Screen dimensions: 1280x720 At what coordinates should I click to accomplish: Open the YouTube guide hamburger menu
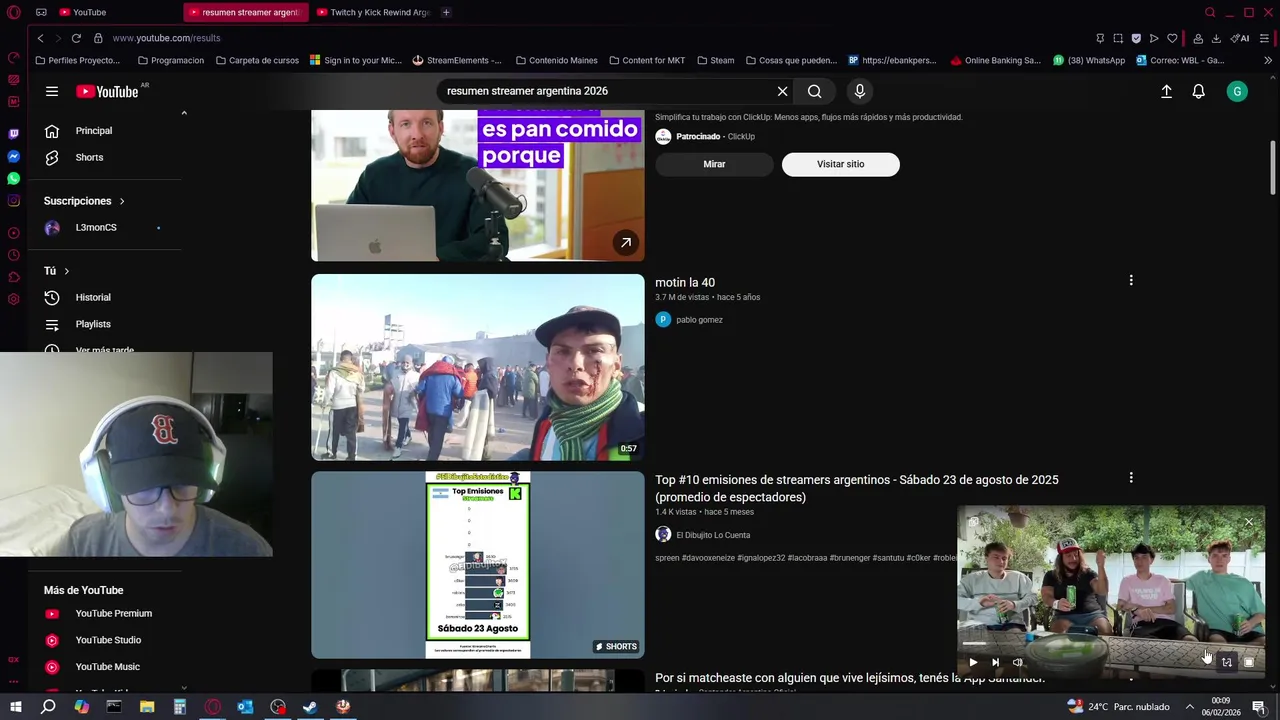tap(52, 91)
